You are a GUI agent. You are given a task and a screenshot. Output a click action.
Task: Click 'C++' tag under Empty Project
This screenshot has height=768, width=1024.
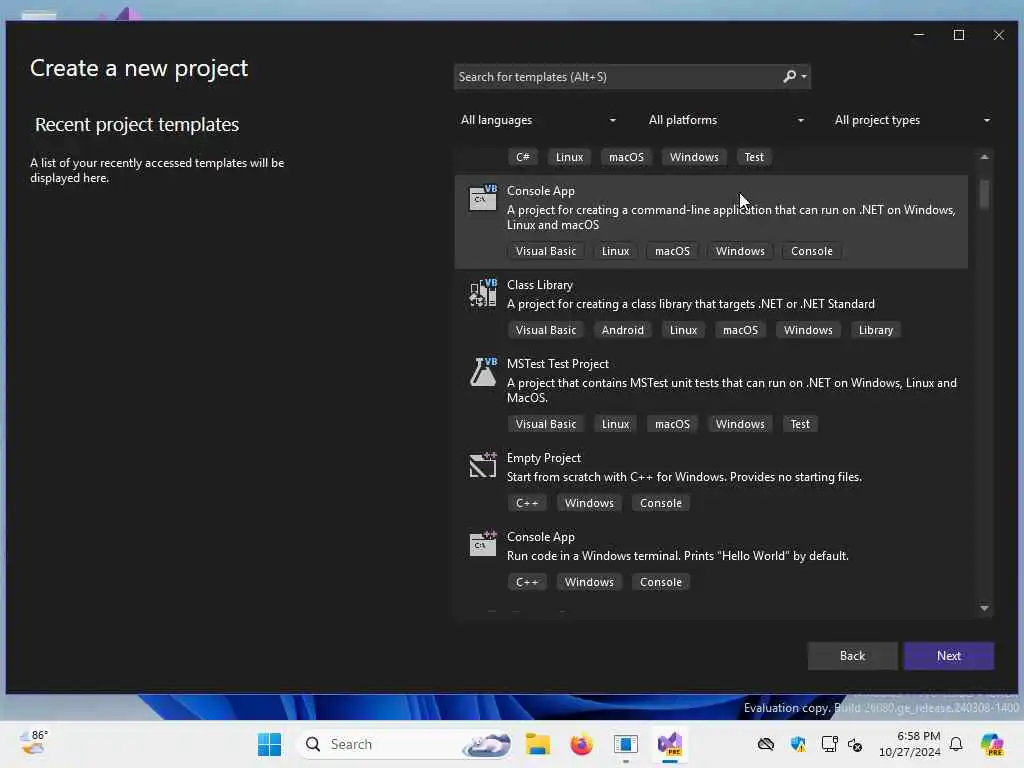[x=527, y=504]
